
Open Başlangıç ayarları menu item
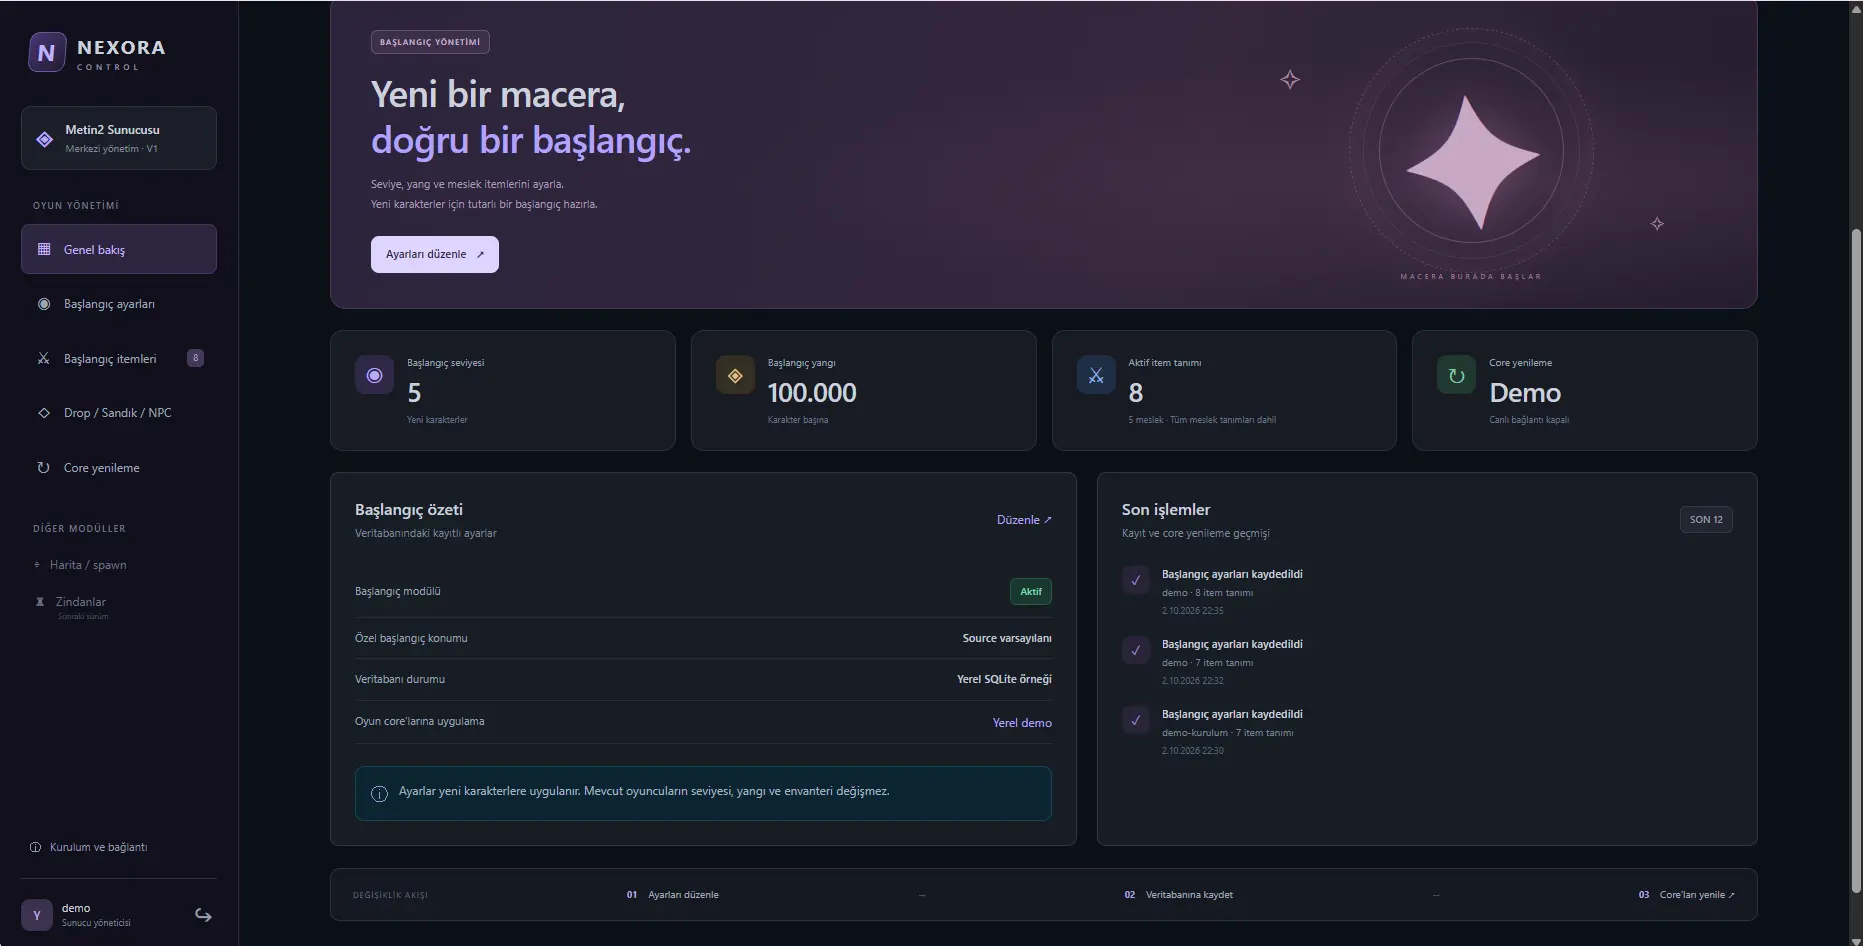point(119,304)
